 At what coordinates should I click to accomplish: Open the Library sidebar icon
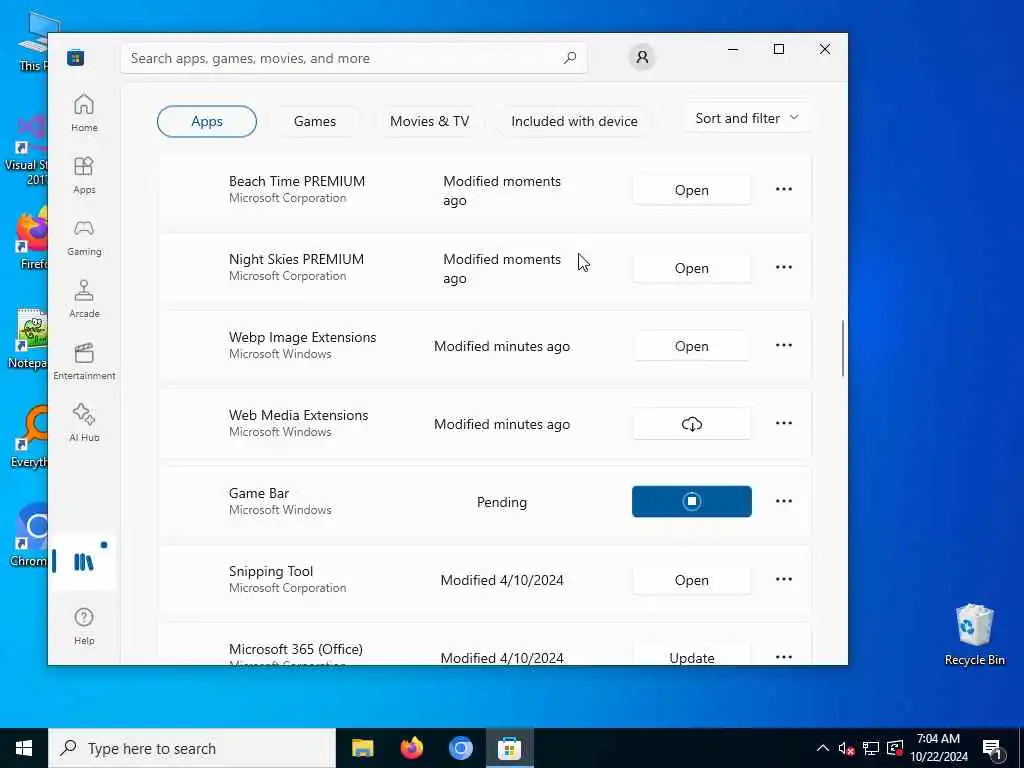pyautogui.click(x=83, y=562)
